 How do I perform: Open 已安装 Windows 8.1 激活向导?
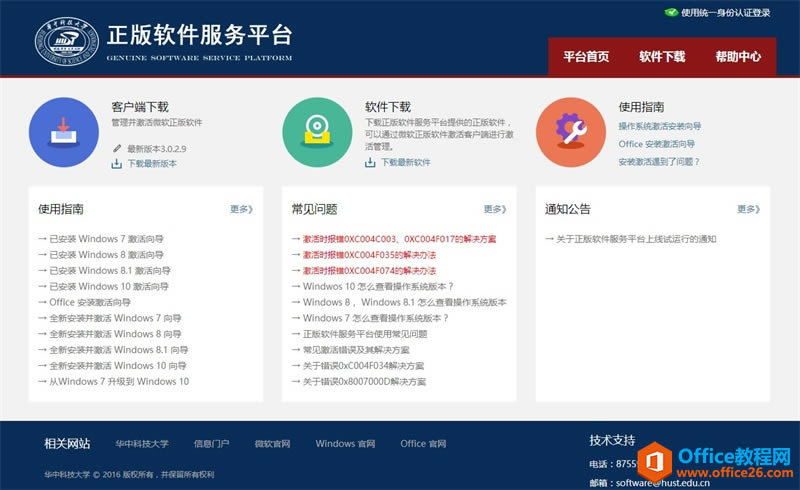click(110, 271)
